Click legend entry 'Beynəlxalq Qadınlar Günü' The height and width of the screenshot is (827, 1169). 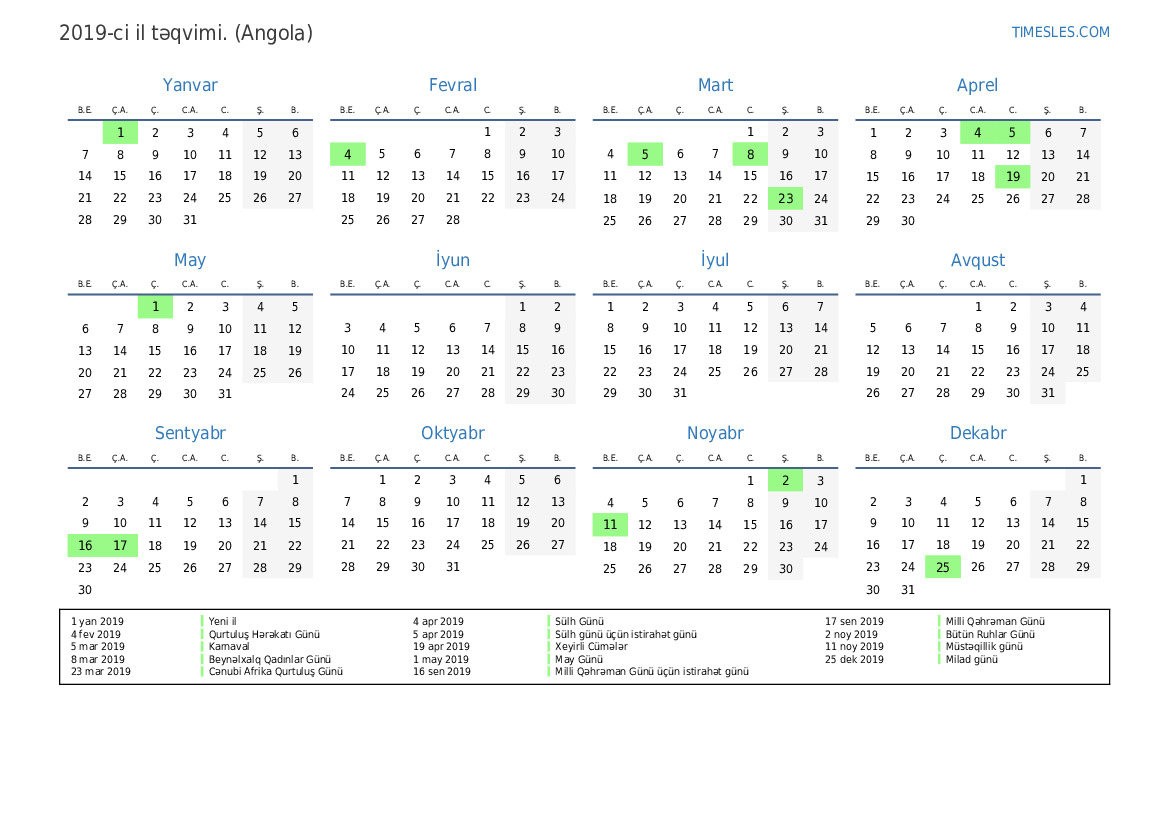click(270, 659)
